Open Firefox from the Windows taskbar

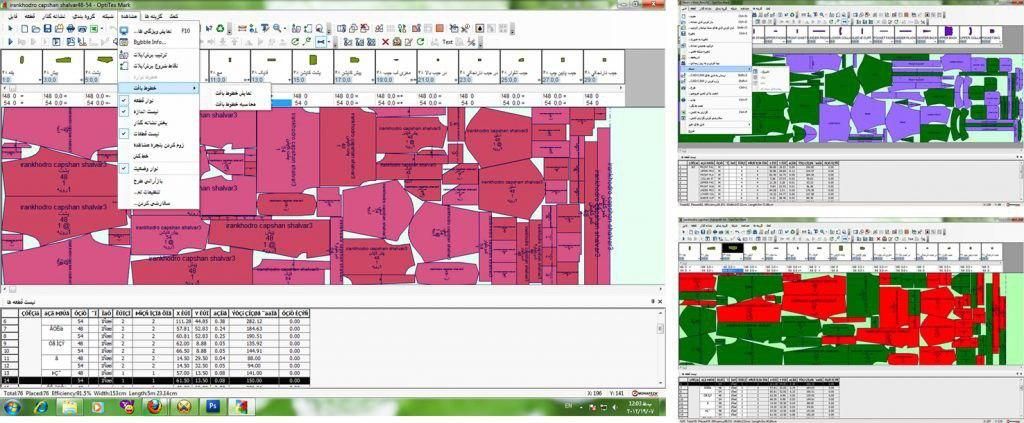point(154,407)
